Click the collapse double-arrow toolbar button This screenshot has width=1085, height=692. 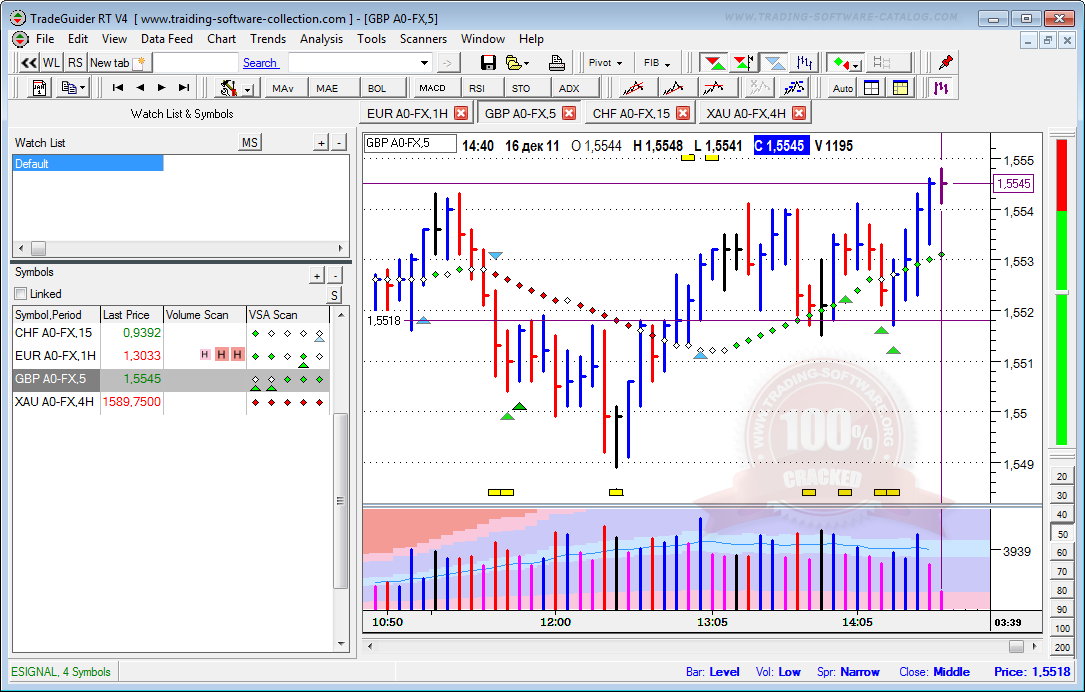28,63
